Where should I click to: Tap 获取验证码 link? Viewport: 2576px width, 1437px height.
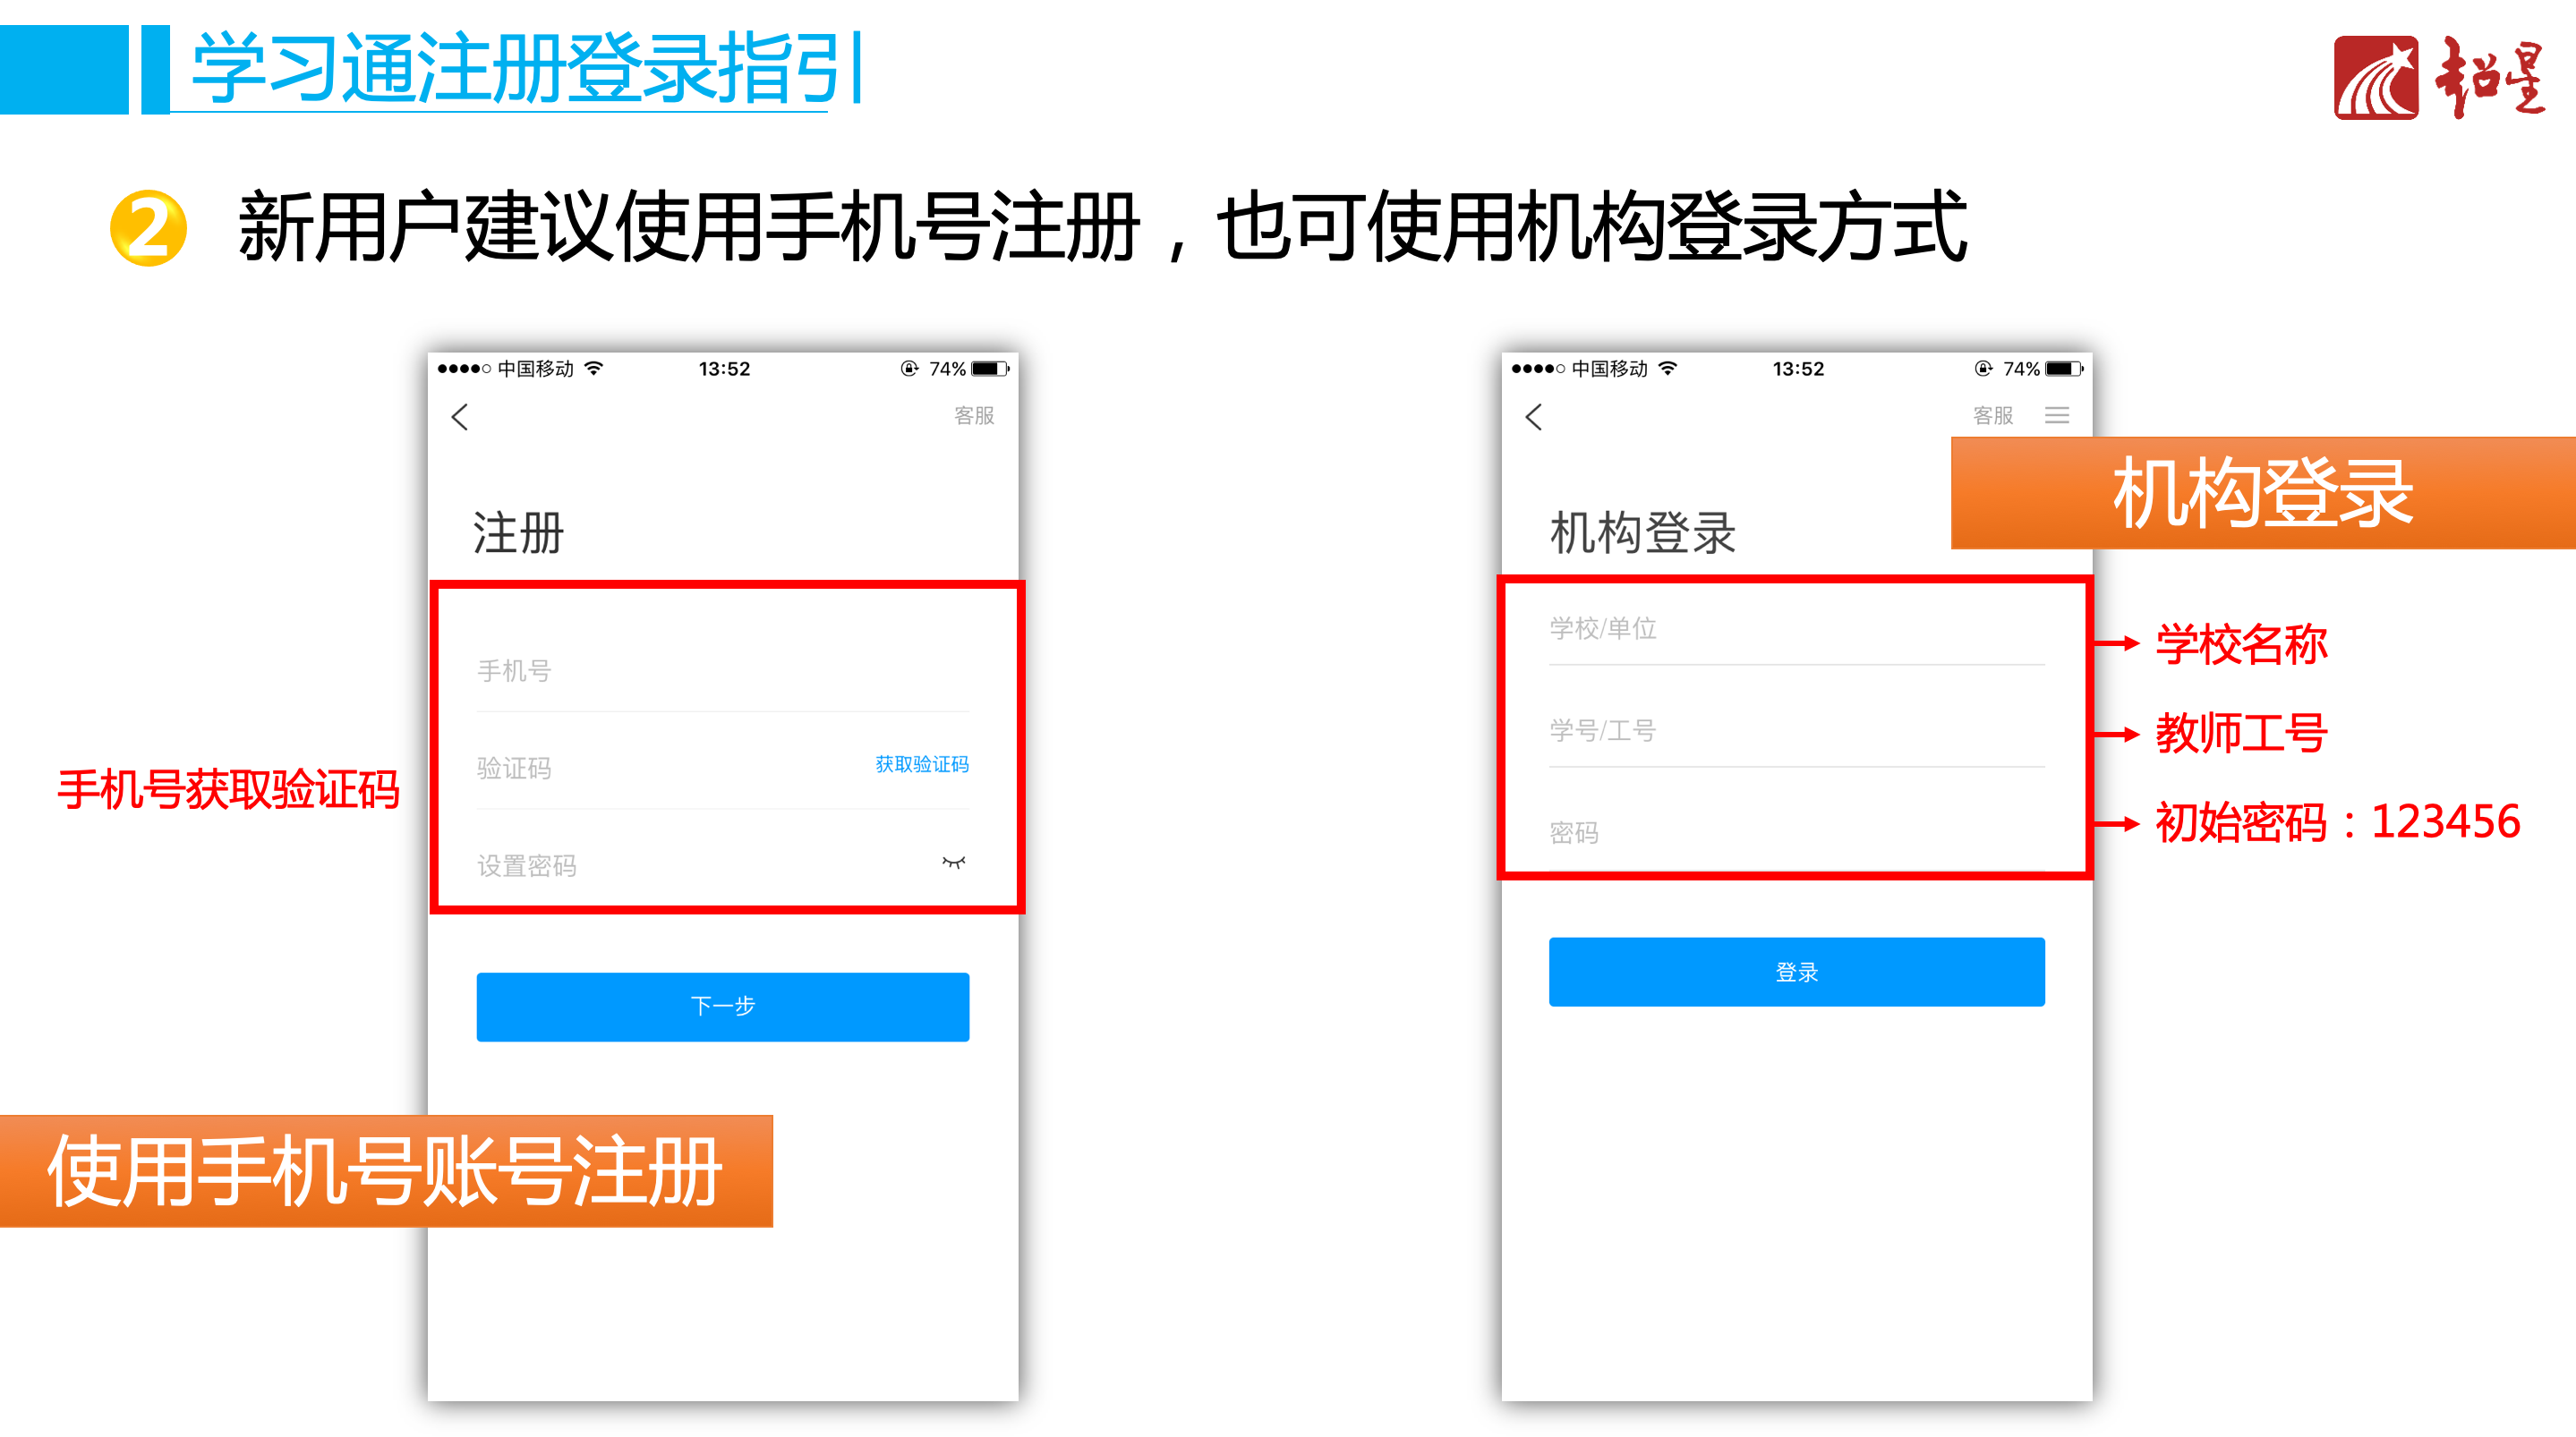(922, 764)
